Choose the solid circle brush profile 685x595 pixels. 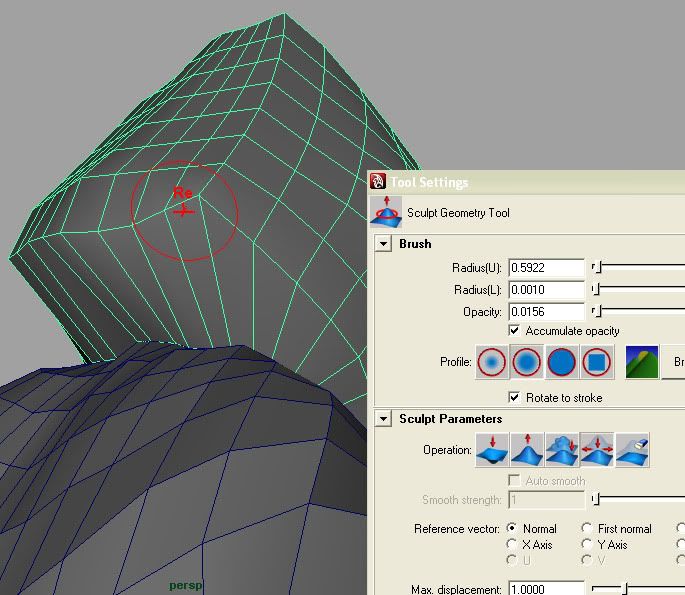(x=562, y=362)
